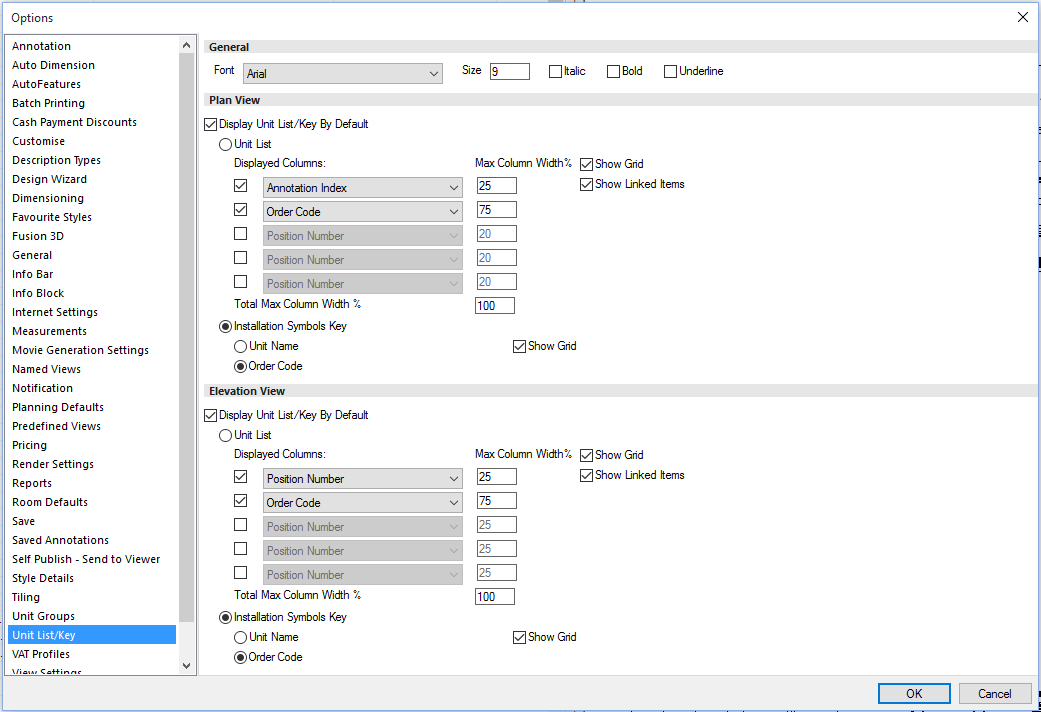Viewport: 1041px width, 712px height.
Task: Open the Annotation options category
Action: click(x=42, y=46)
